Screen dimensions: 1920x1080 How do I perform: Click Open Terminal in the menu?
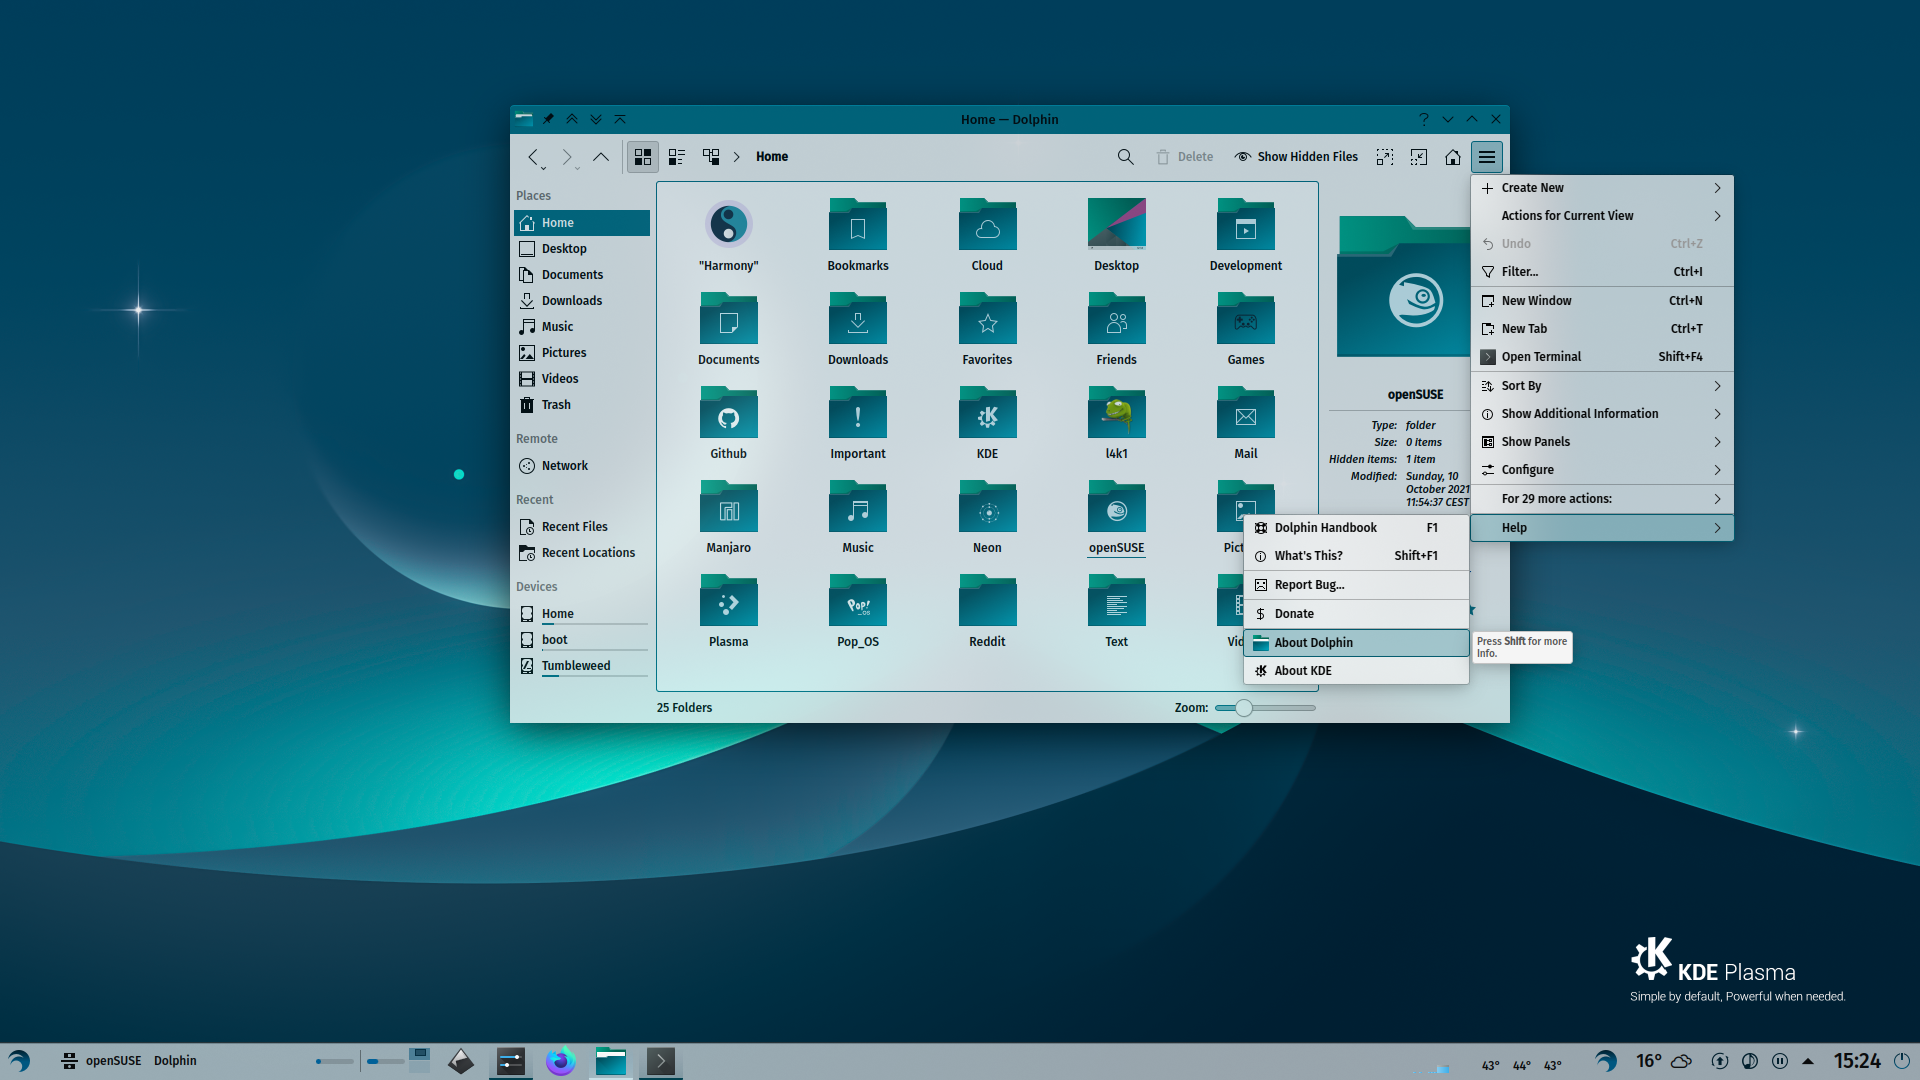pos(1602,357)
